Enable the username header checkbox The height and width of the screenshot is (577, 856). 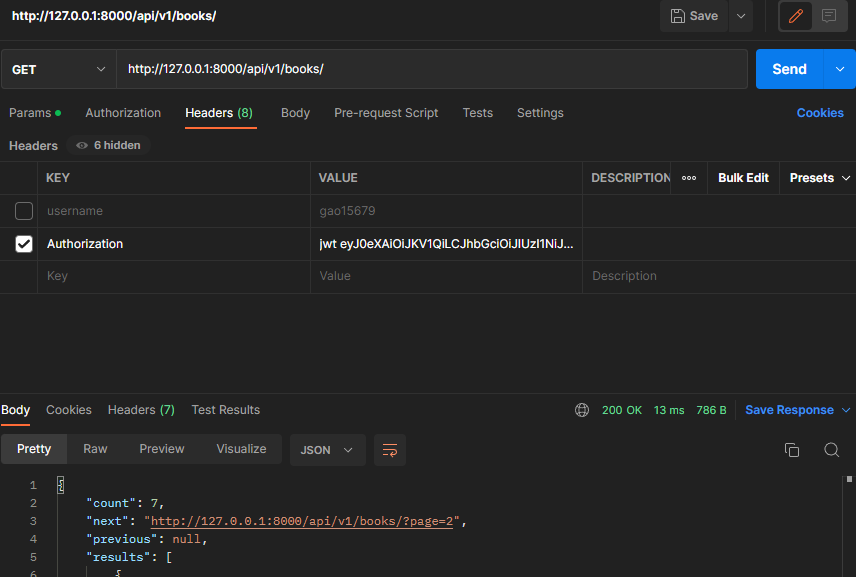(24, 211)
